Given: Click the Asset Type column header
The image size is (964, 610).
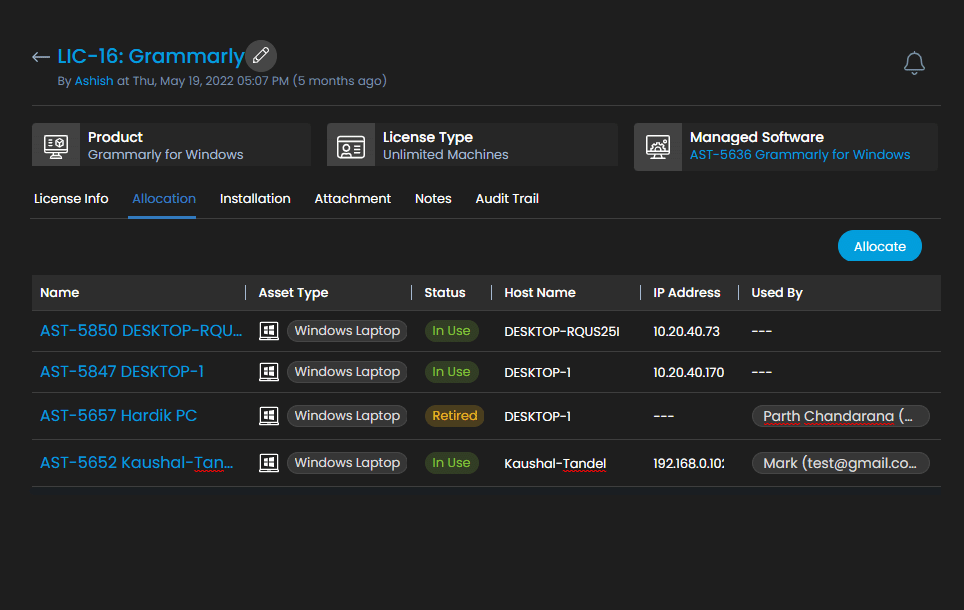Looking at the screenshot, I should 293,293.
